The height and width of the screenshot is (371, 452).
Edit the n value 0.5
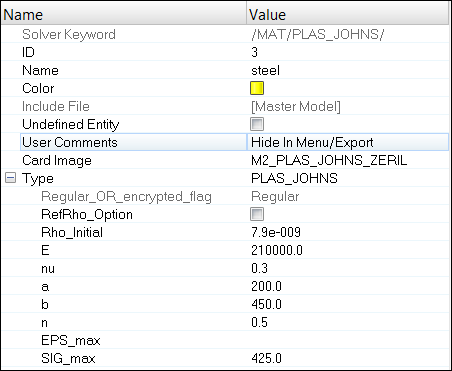[259, 322]
